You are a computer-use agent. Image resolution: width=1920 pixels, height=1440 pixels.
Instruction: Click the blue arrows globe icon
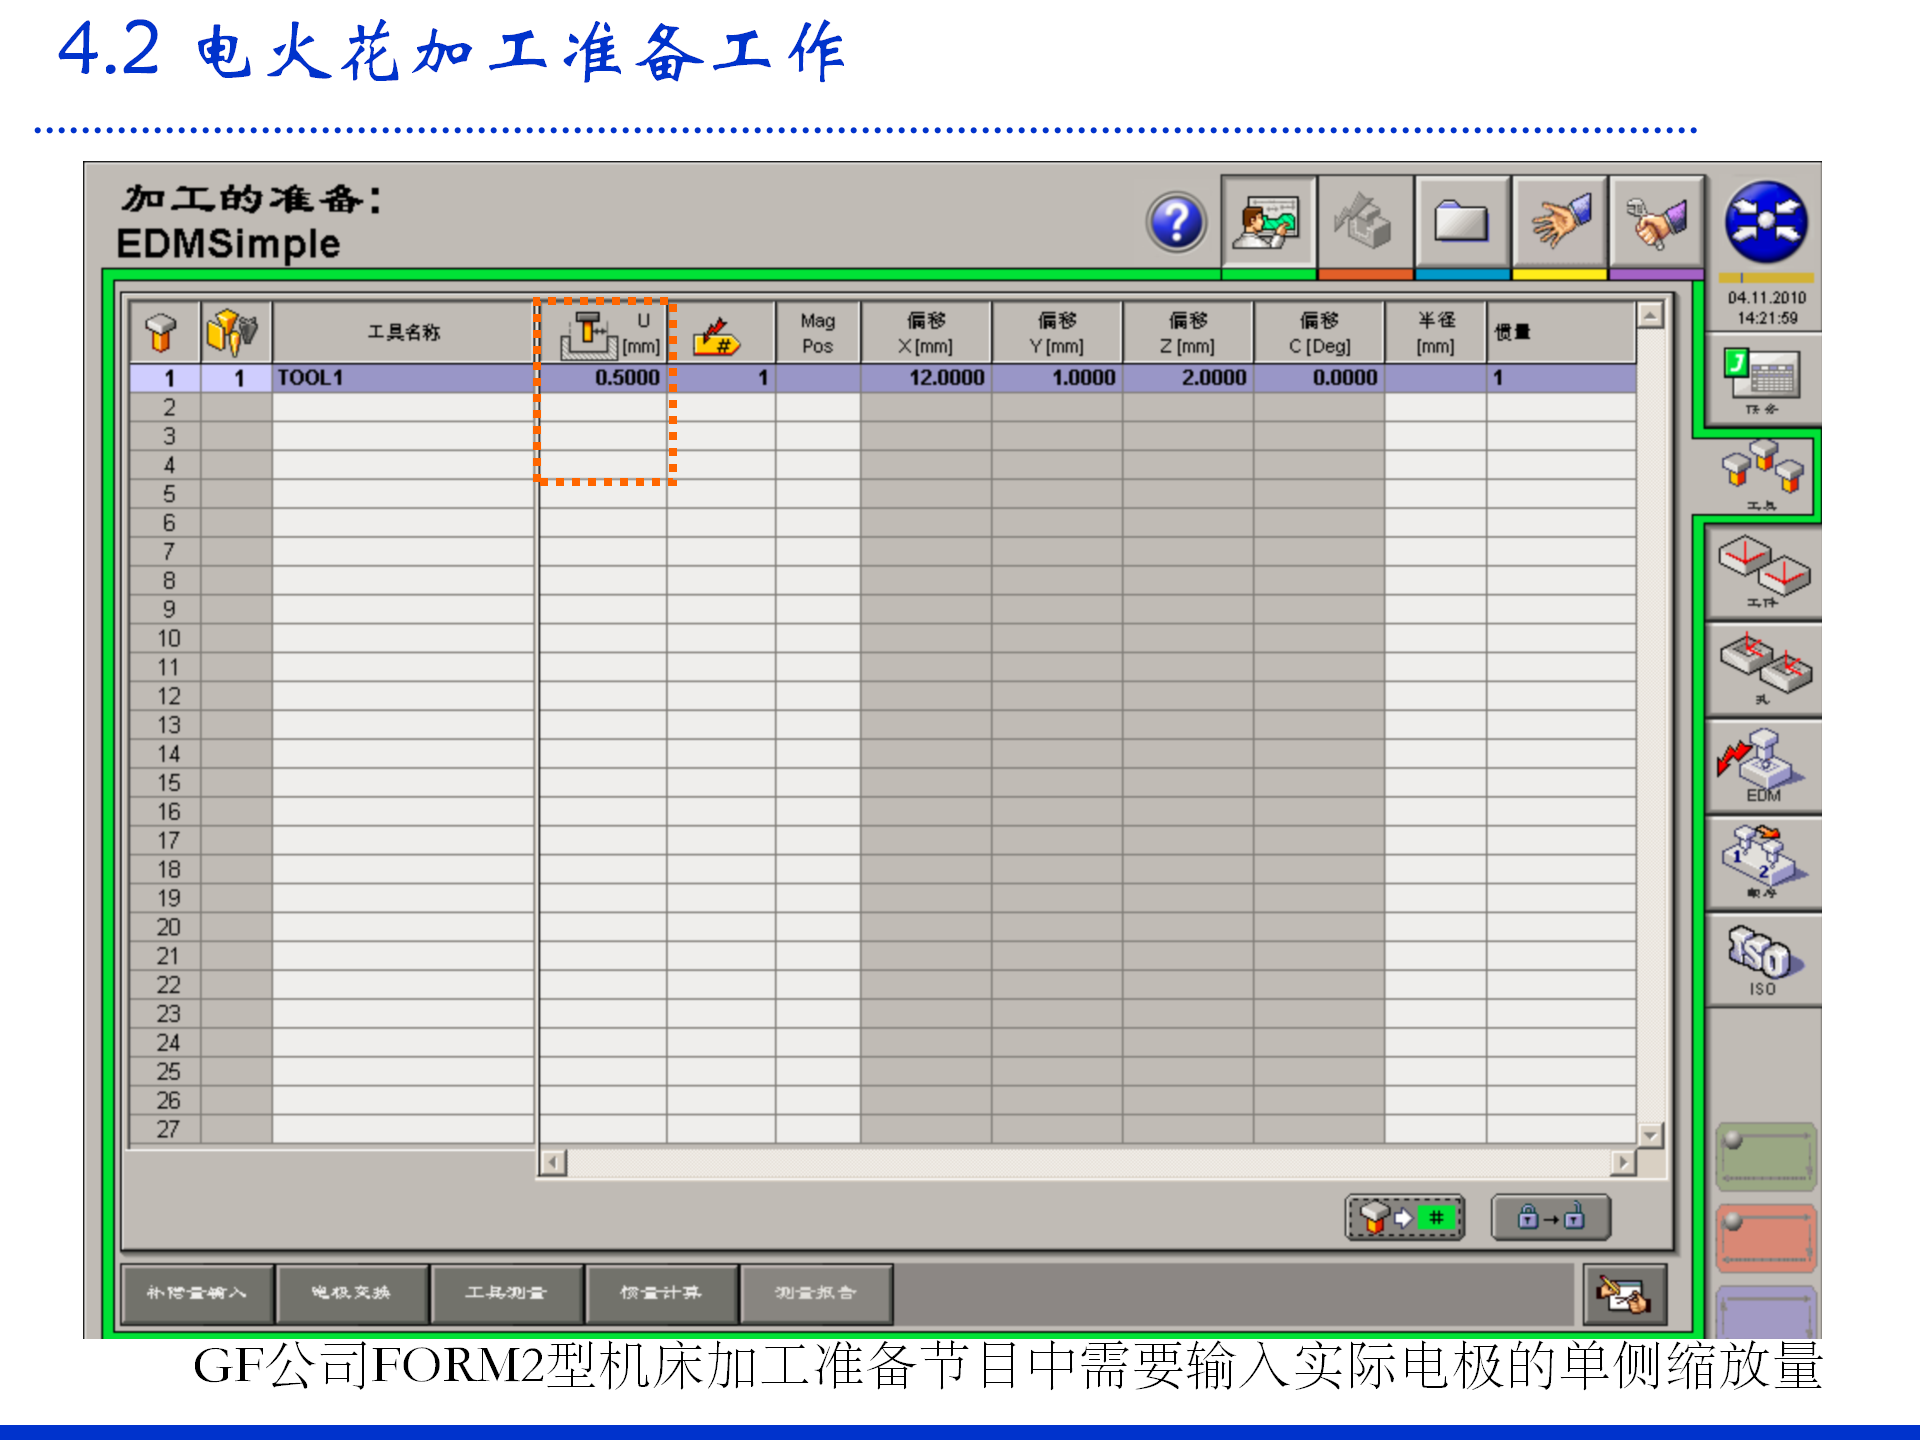(x=1765, y=222)
